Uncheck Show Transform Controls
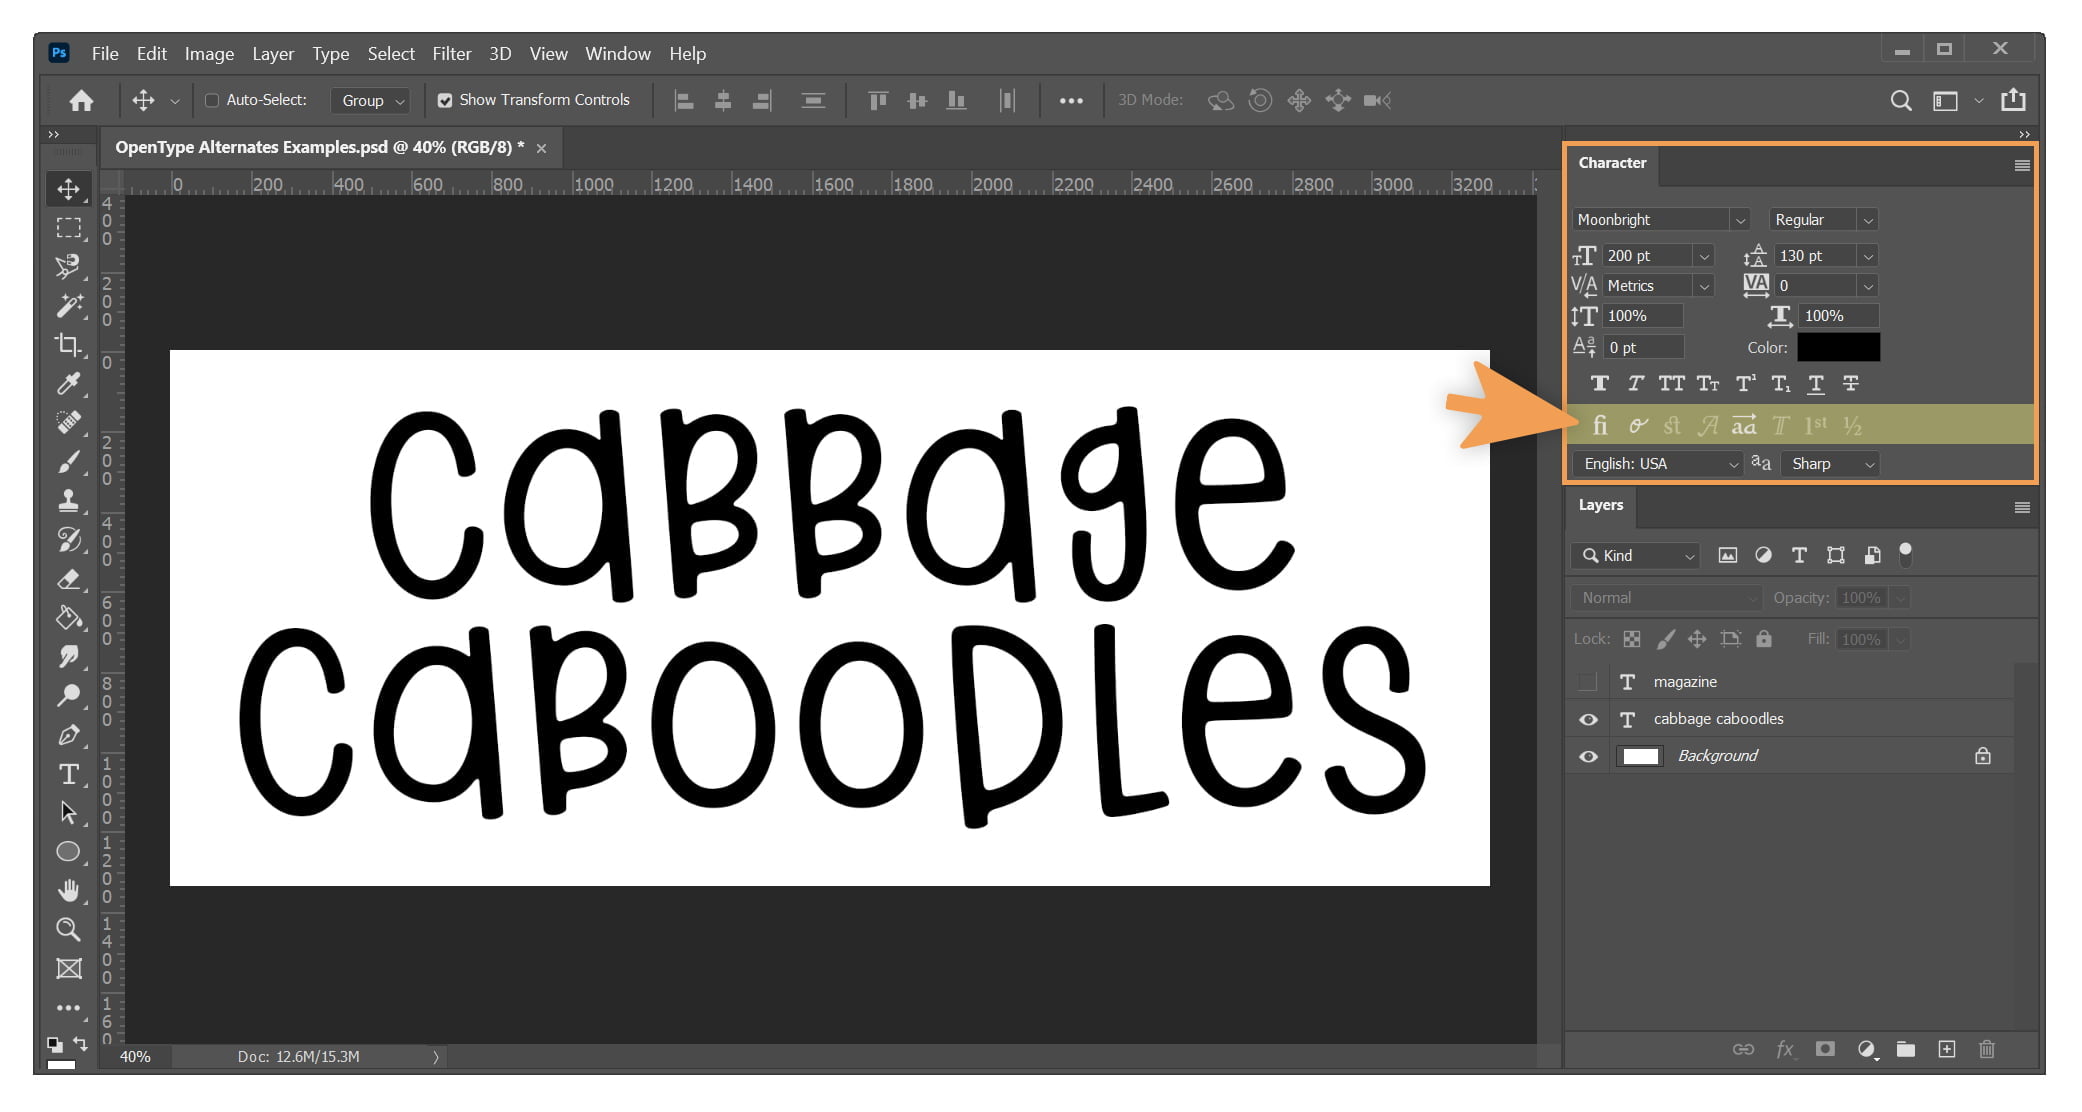The width and height of the screenshot is (2082, 1112). pyautogui.click(x=445, y=100)
